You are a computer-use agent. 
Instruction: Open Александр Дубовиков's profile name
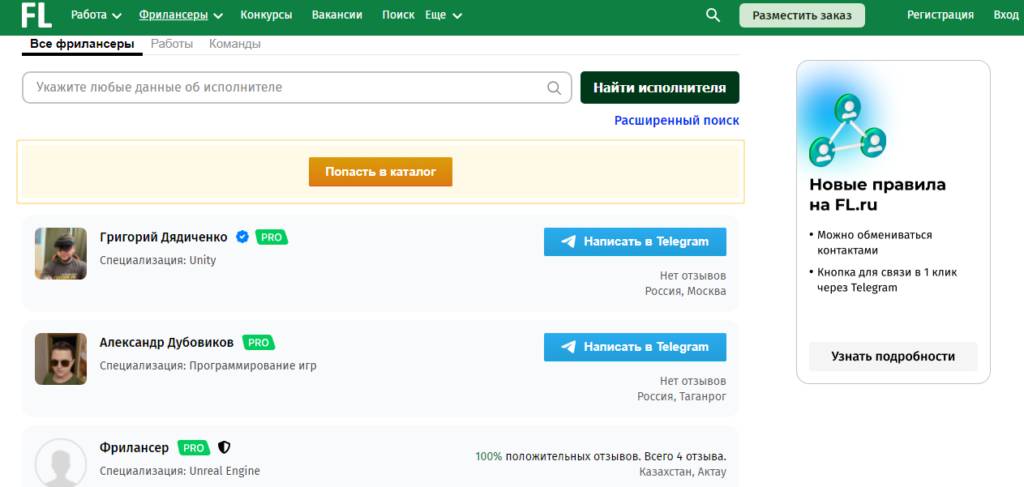167,342
